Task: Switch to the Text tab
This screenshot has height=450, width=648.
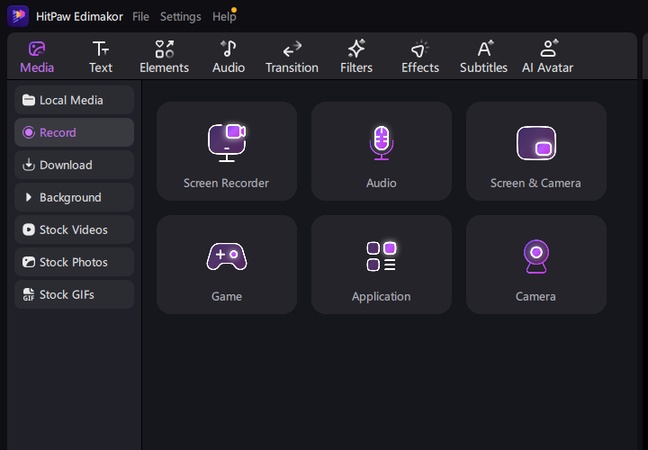Action: click(100, 57)
